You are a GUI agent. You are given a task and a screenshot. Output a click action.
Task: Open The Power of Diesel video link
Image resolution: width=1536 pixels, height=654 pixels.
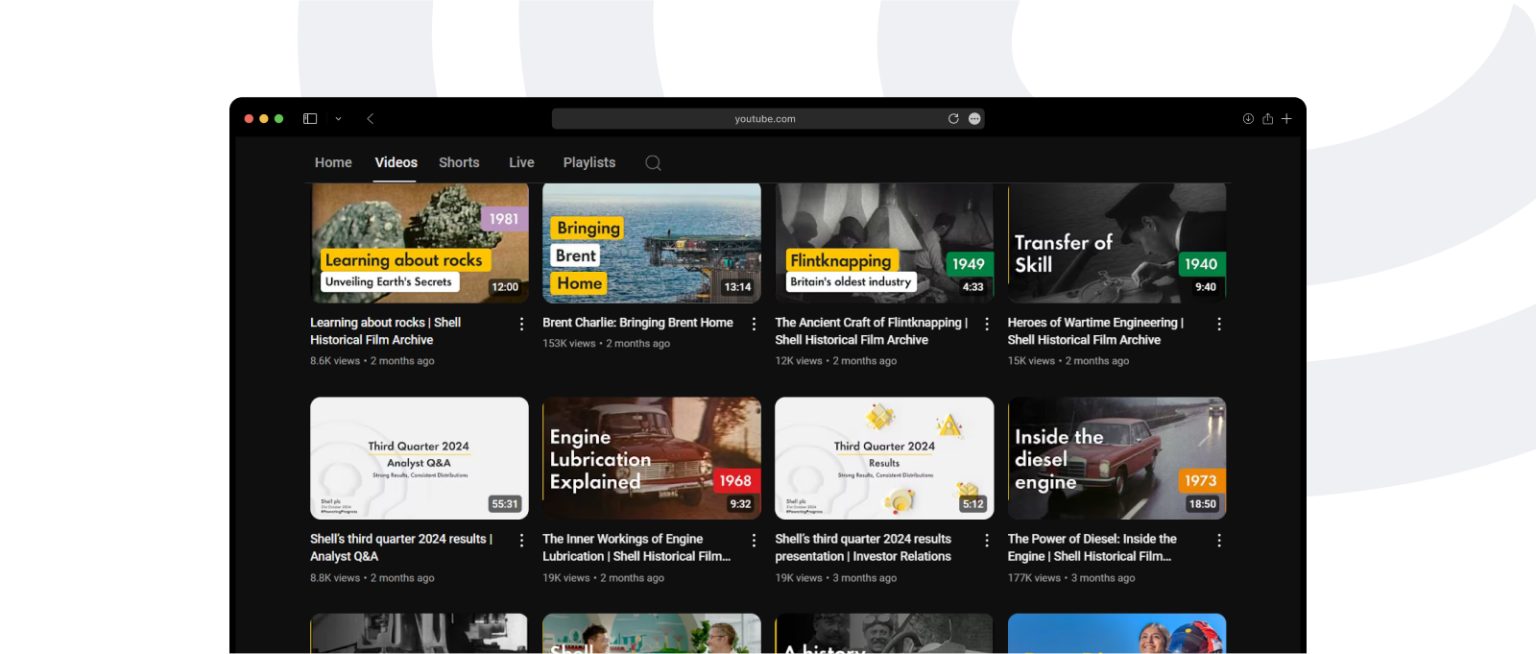(x=1093, y=547)
